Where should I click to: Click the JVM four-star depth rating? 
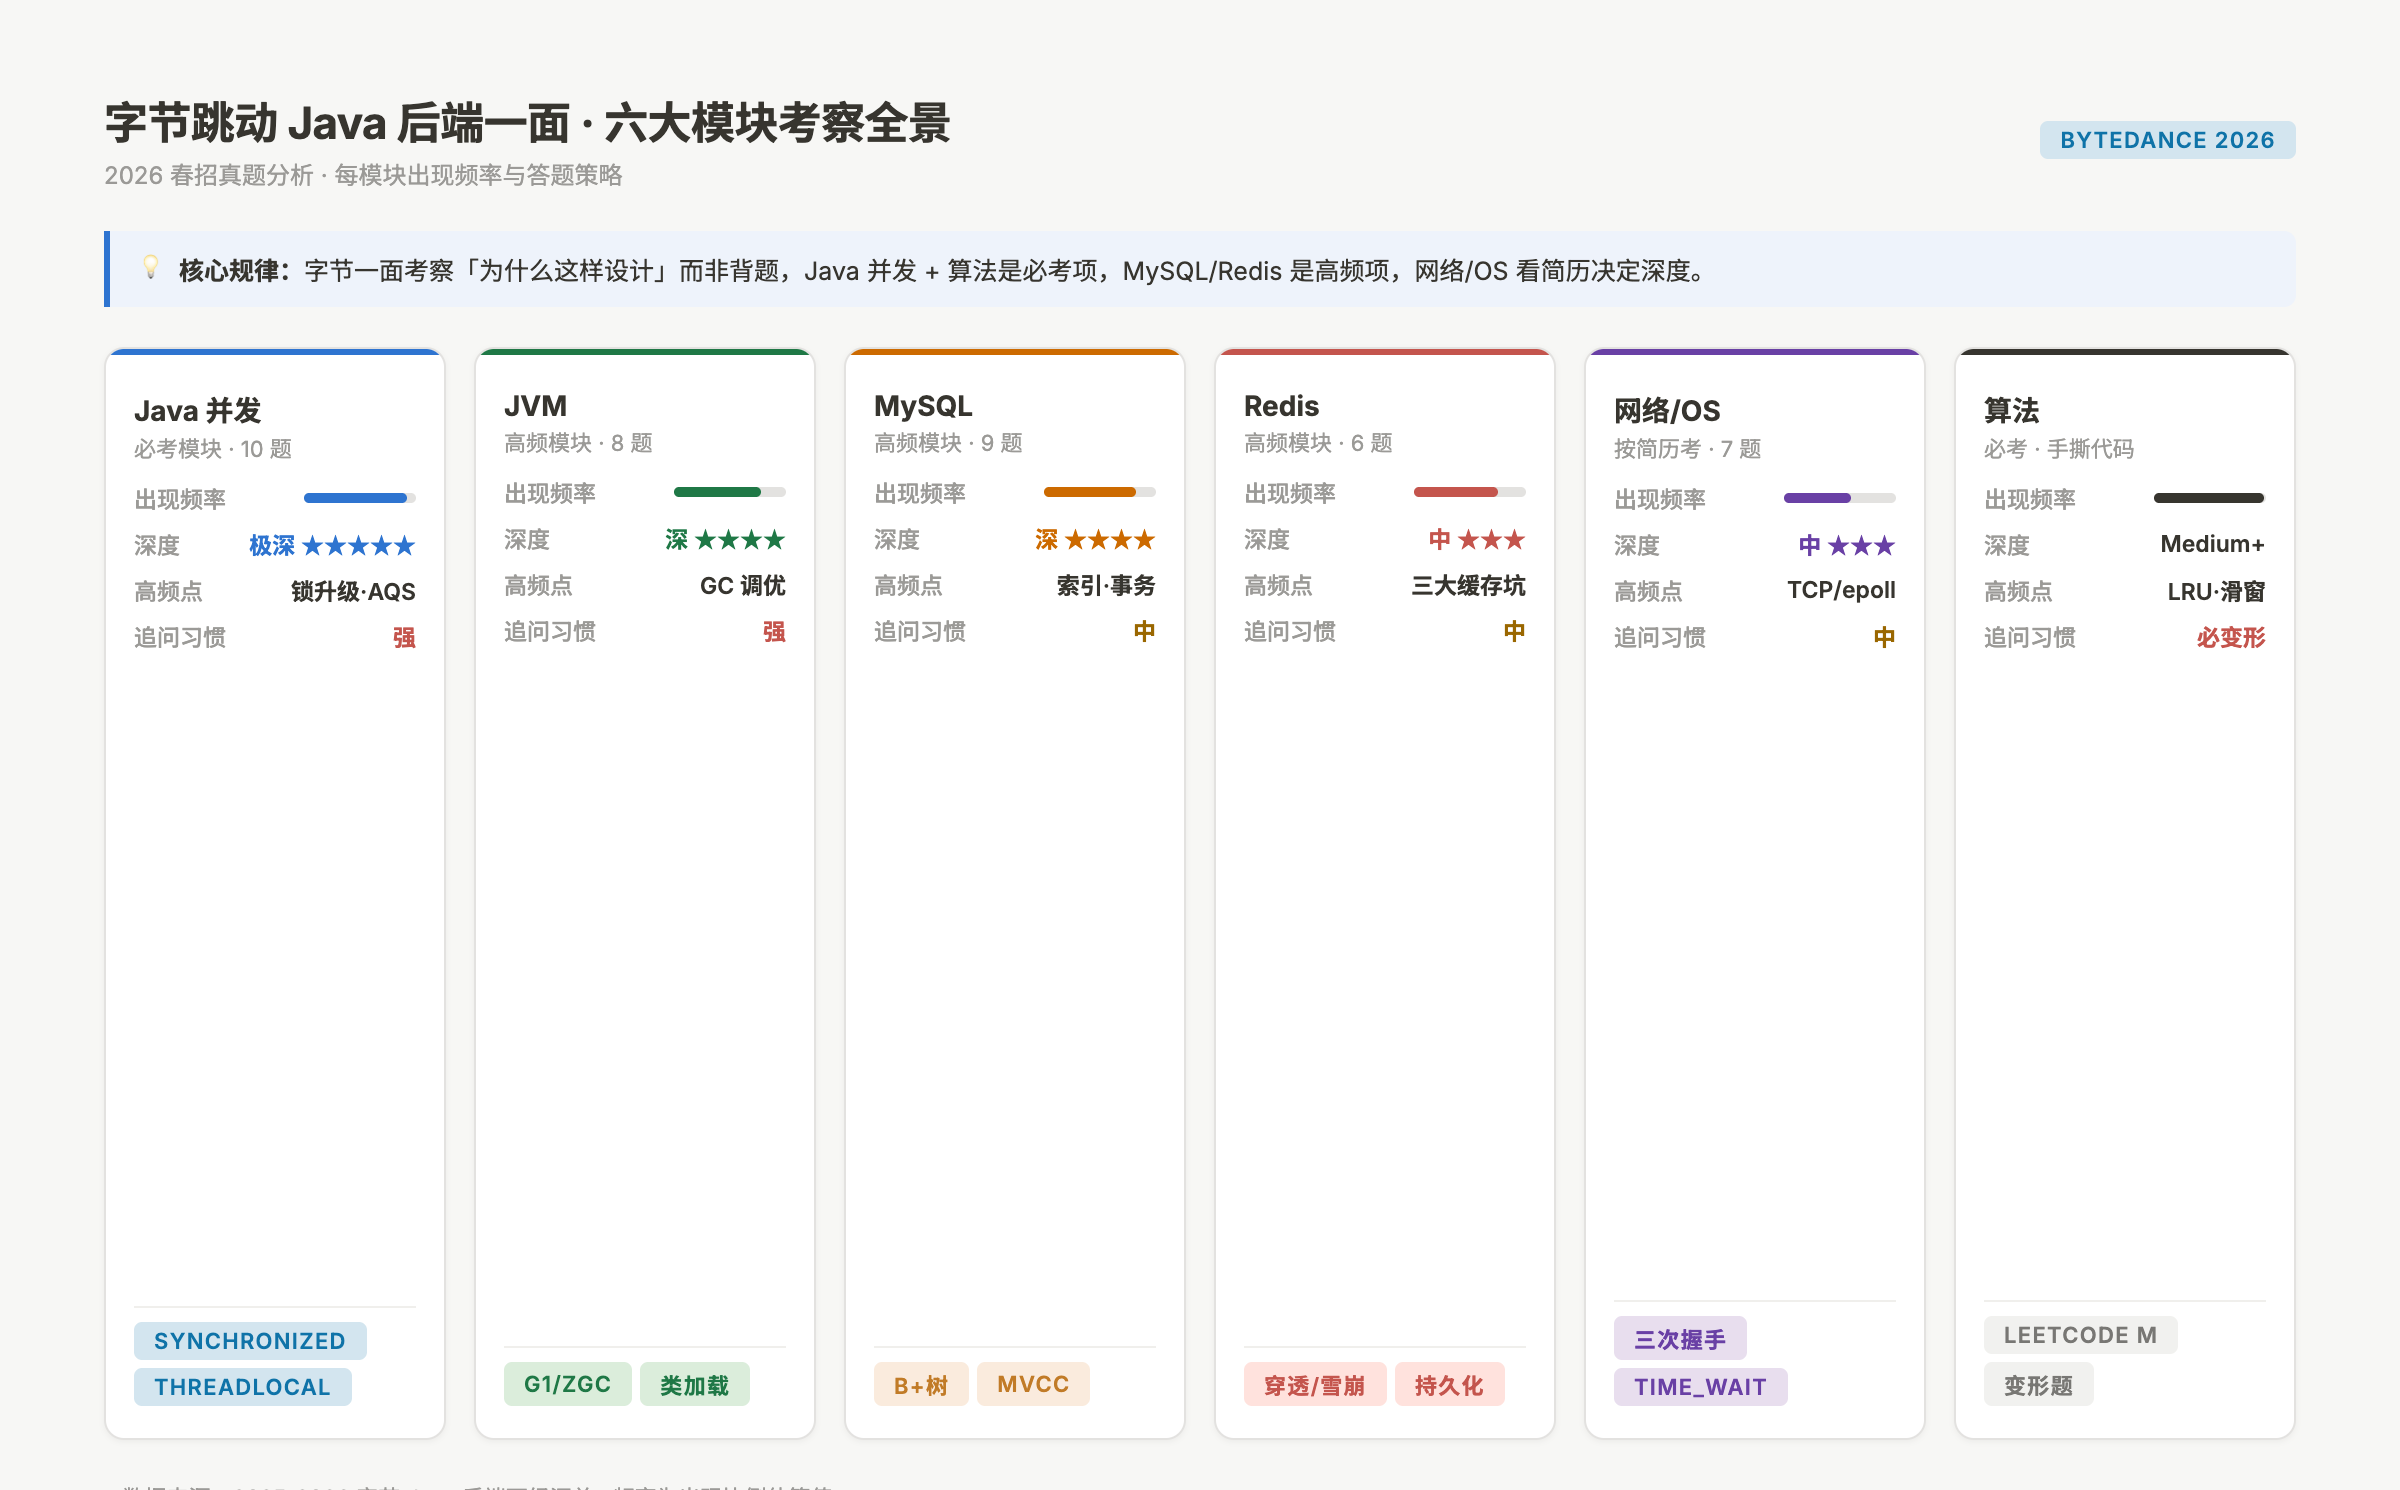(x=740, y=540)
